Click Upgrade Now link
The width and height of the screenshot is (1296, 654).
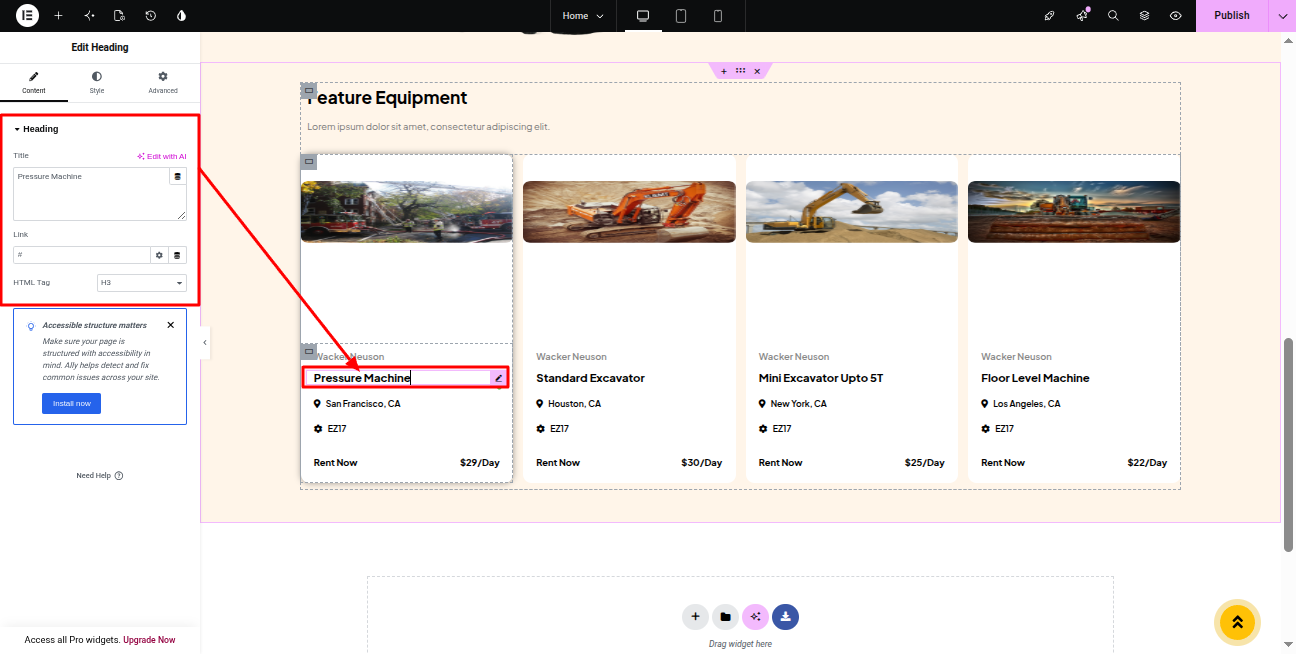[149, 640]
